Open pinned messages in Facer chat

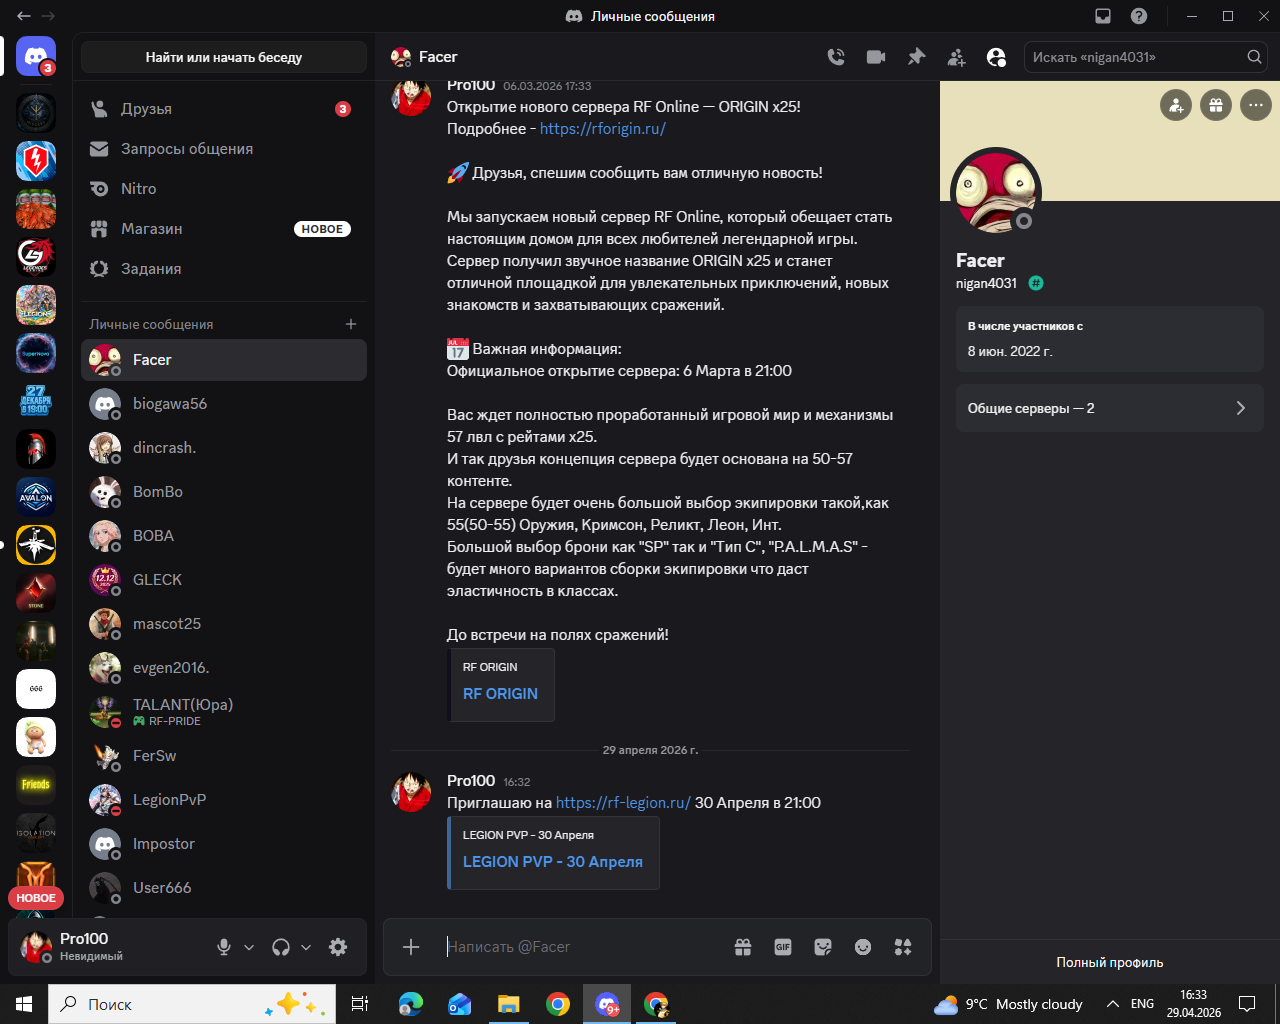click(916, 57)
